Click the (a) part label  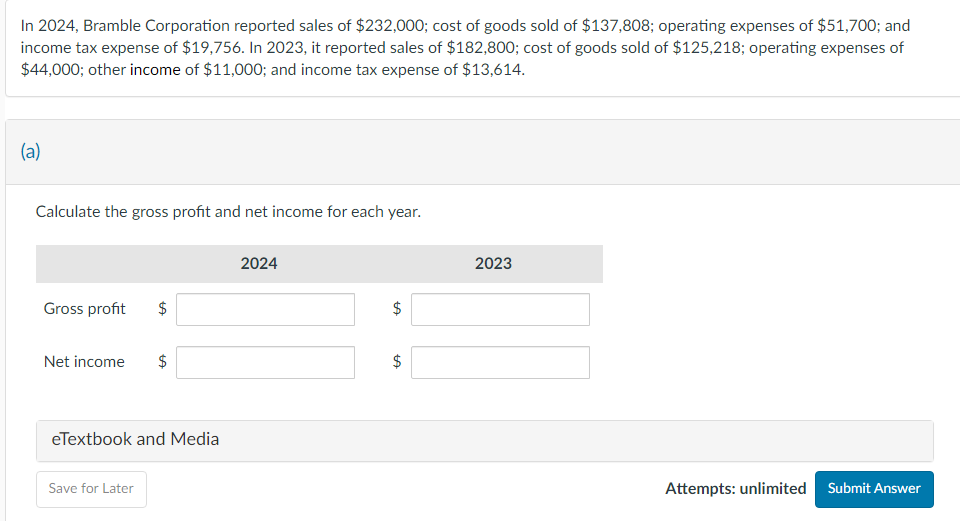click(30, 151)
